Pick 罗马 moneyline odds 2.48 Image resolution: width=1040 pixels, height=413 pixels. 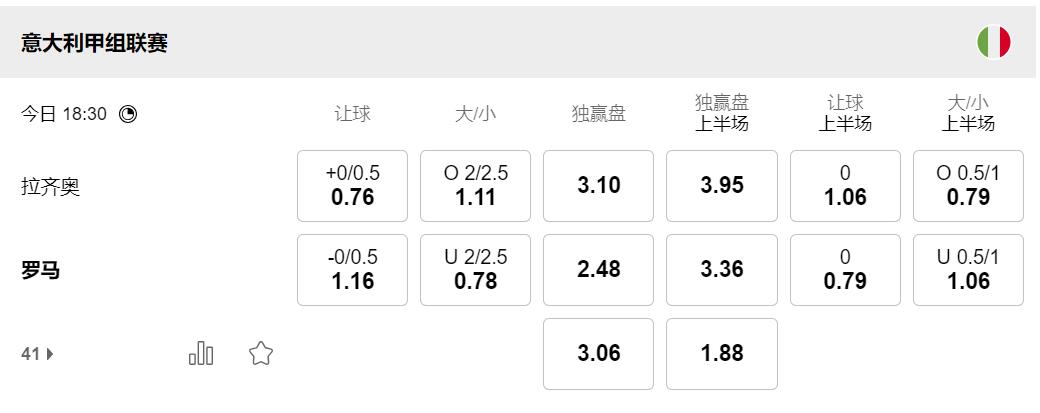598,270
